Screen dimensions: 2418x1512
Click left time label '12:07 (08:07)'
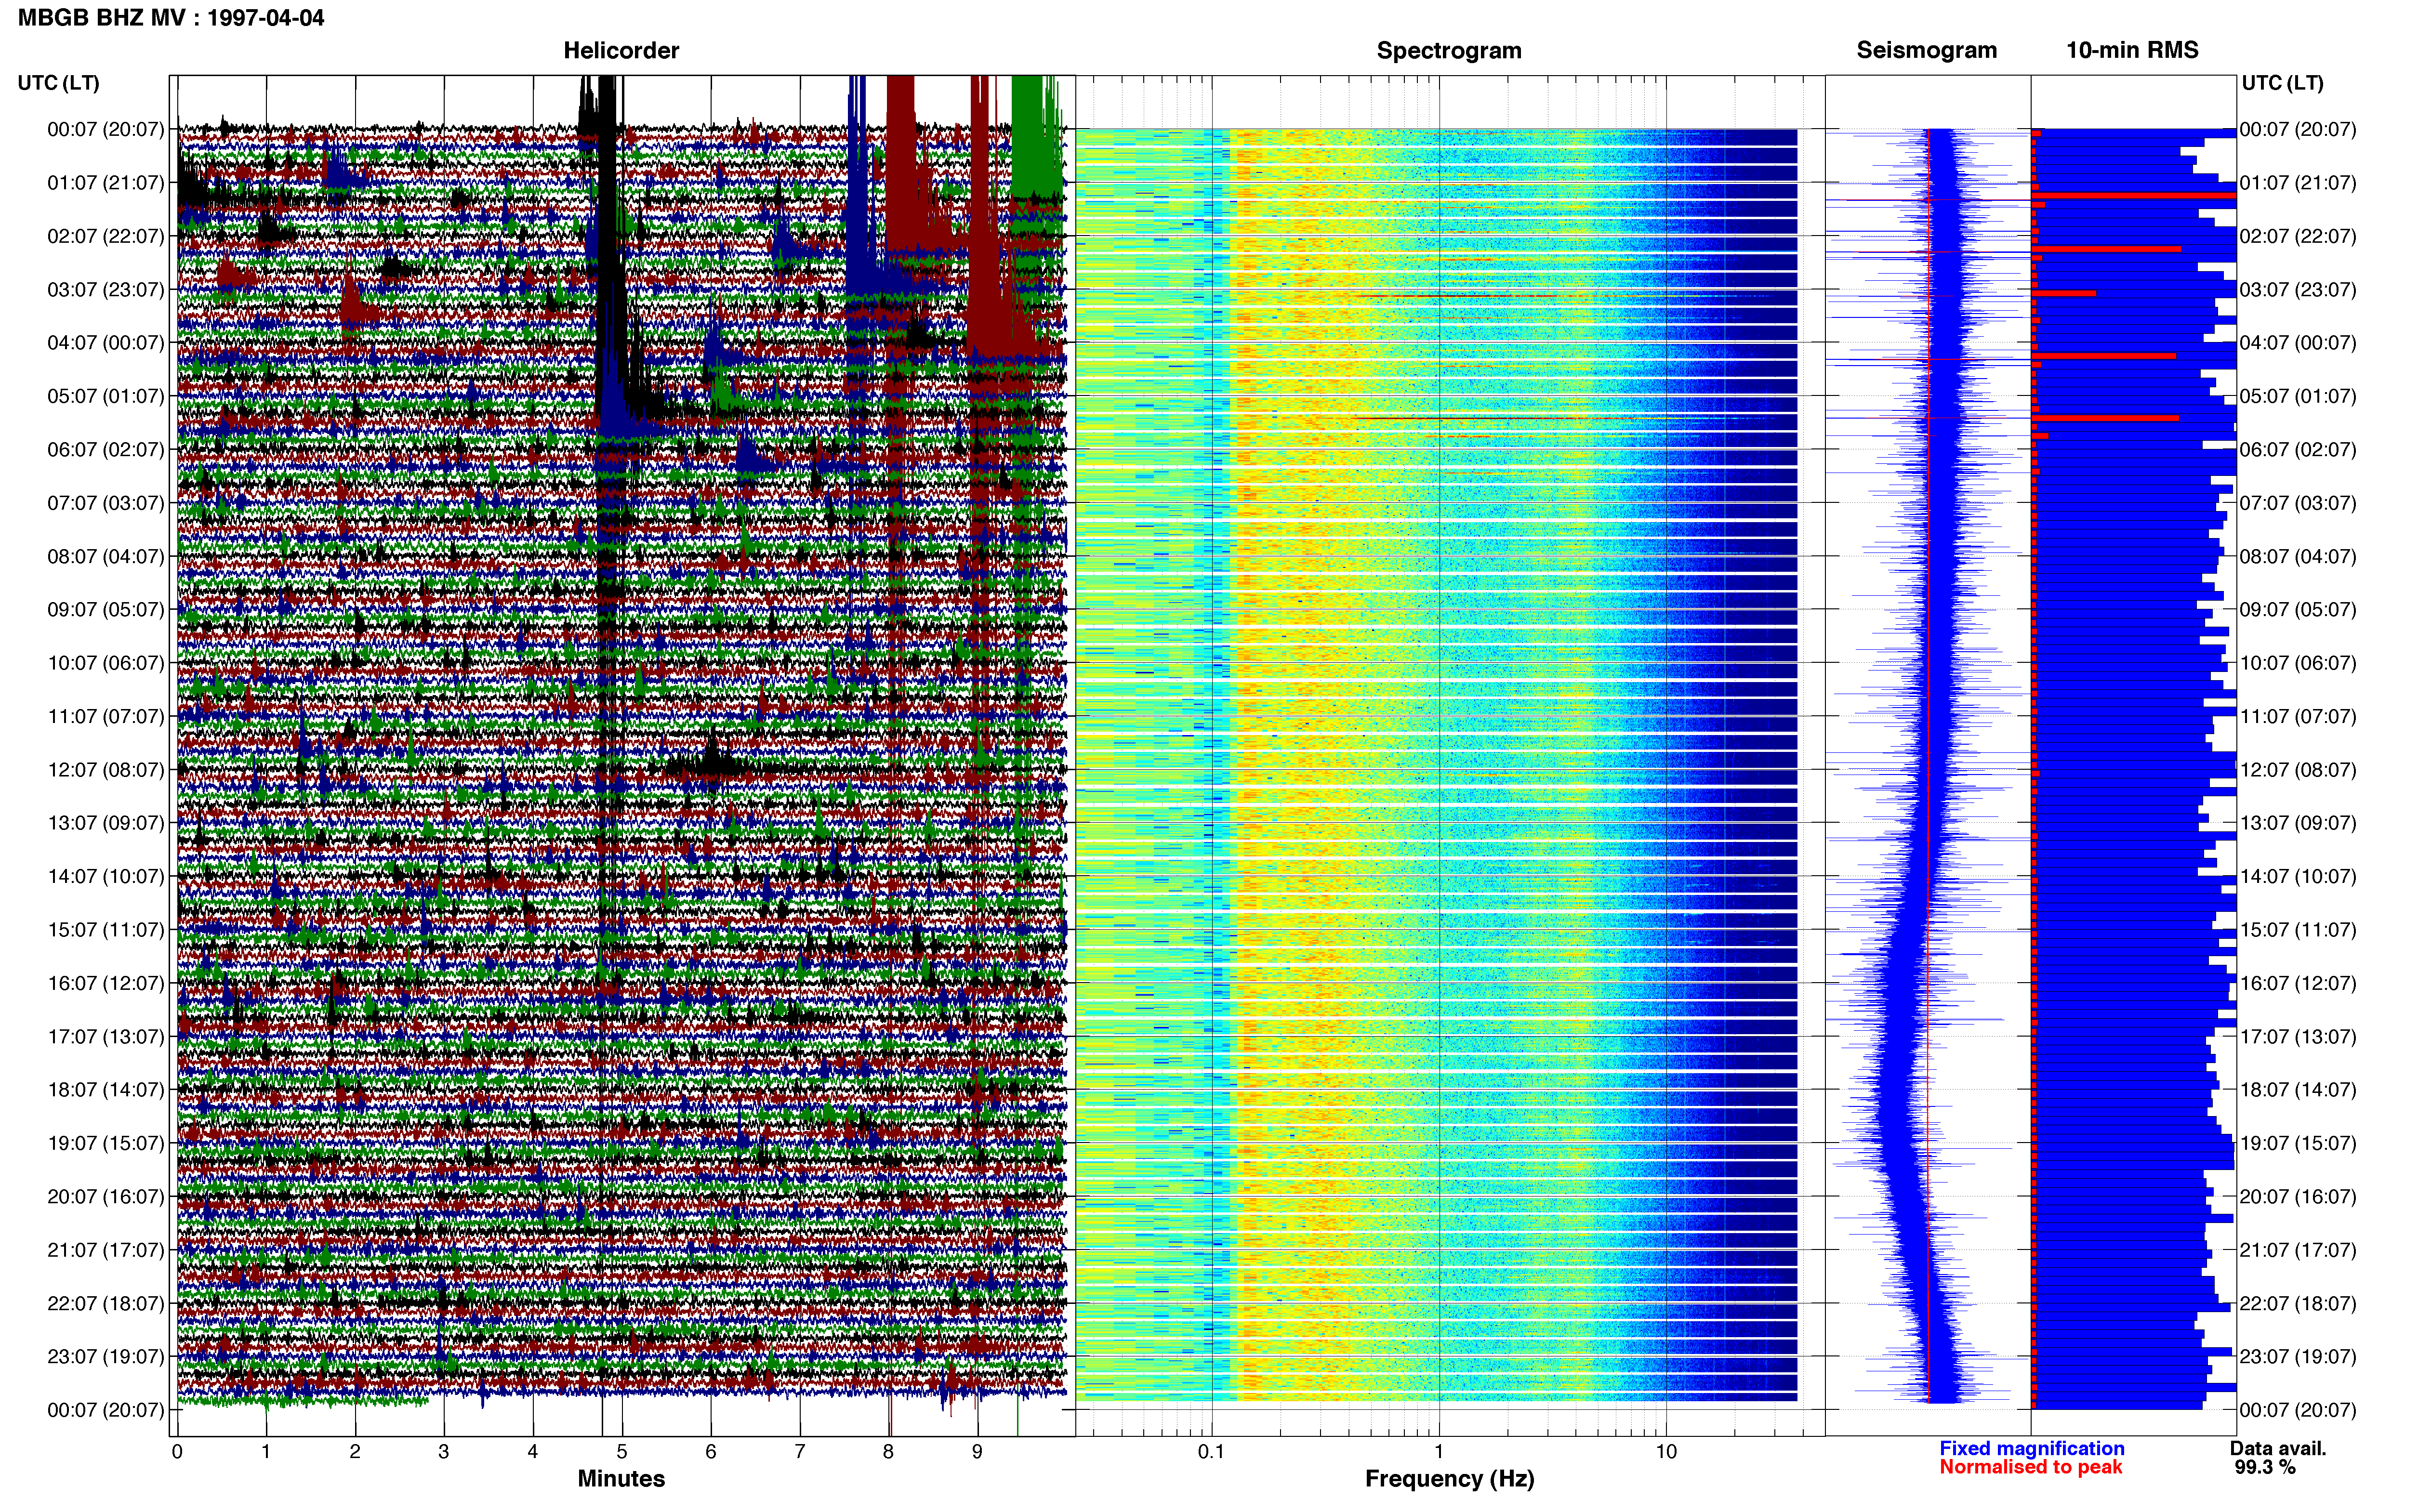(106, 770)
